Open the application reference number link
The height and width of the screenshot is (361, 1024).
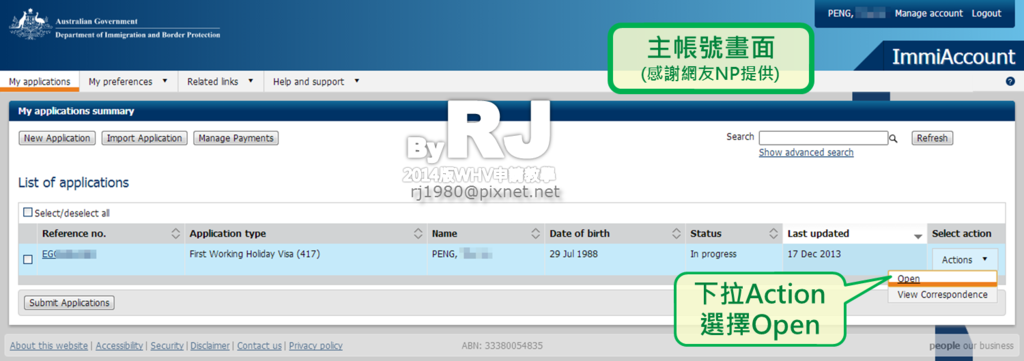pos(69,254)
